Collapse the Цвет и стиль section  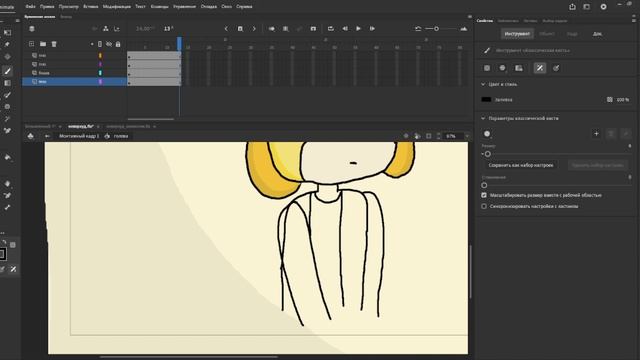click(x=483, y=84)
